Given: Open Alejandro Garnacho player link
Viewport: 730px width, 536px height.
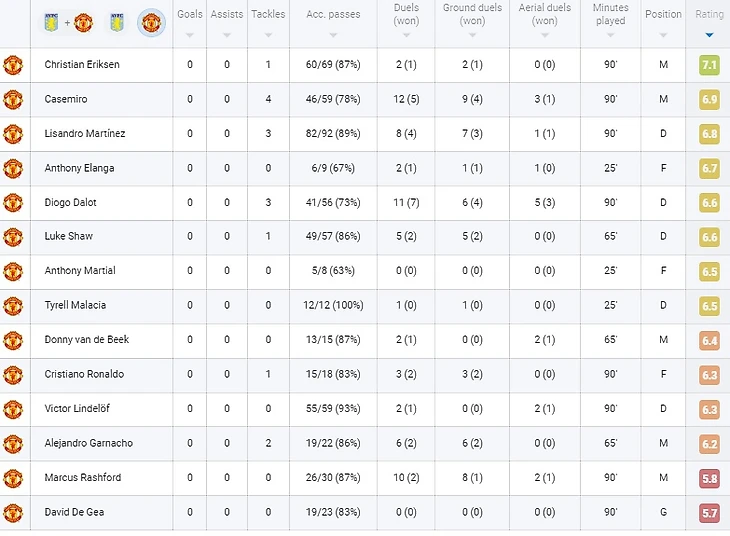Looking at the screenshot, I should tap(88, 443).
